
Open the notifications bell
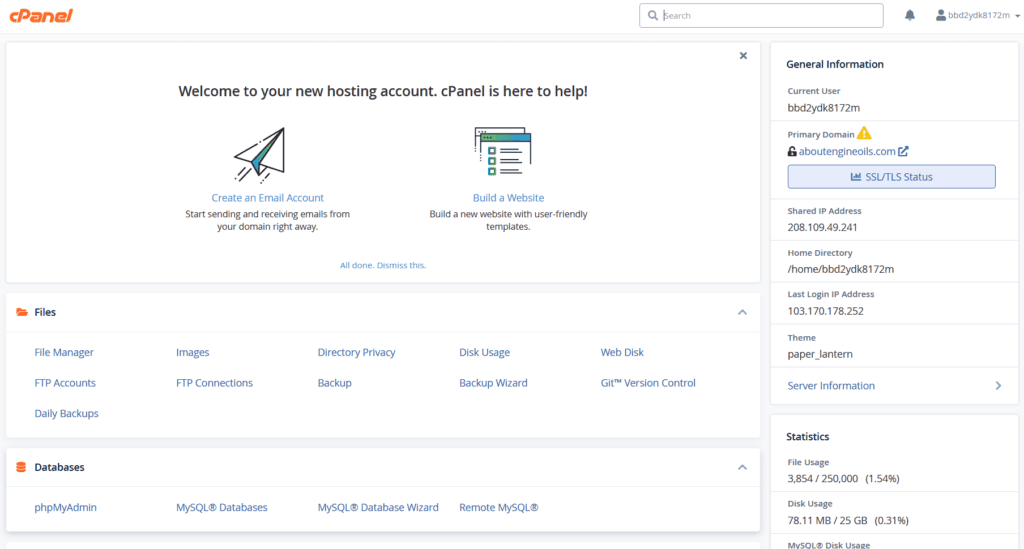coord(910,15)
